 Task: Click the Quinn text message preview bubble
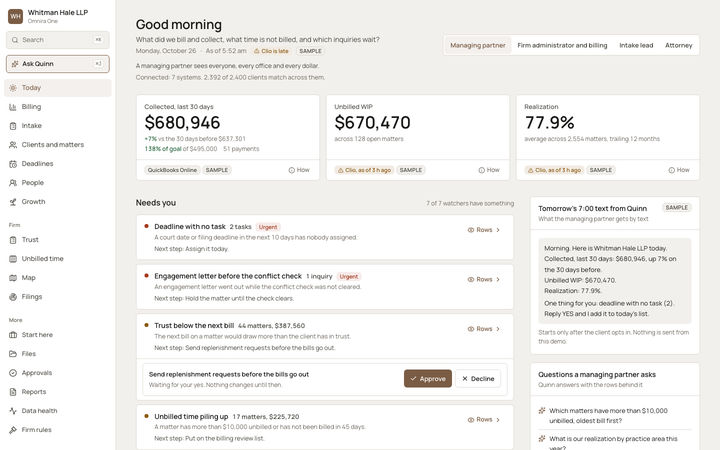coord(615,281)
